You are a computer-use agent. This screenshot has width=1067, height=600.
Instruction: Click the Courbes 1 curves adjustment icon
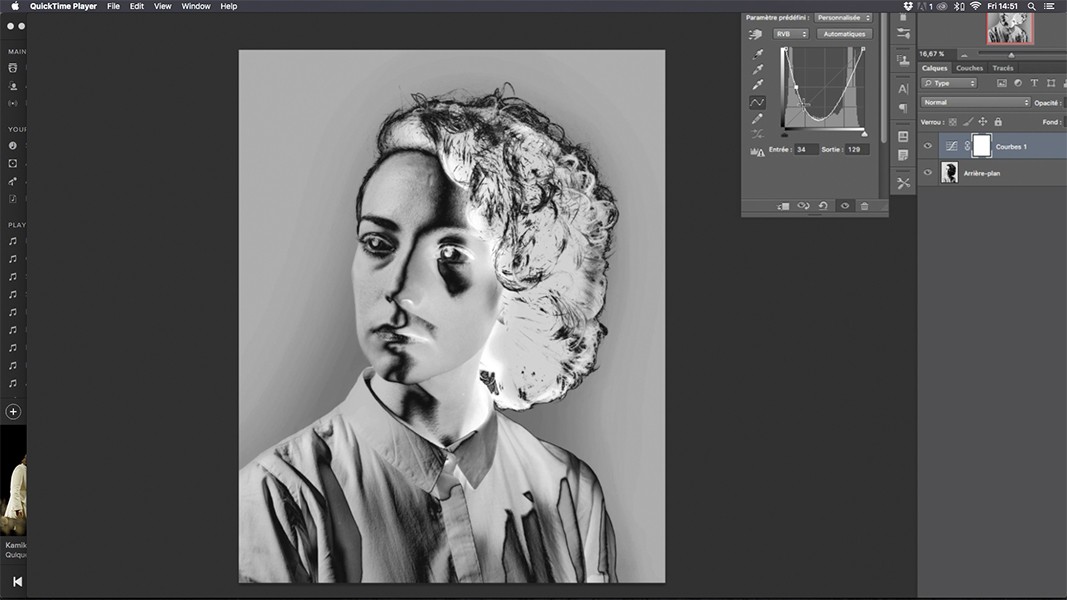tap(951, 146)
